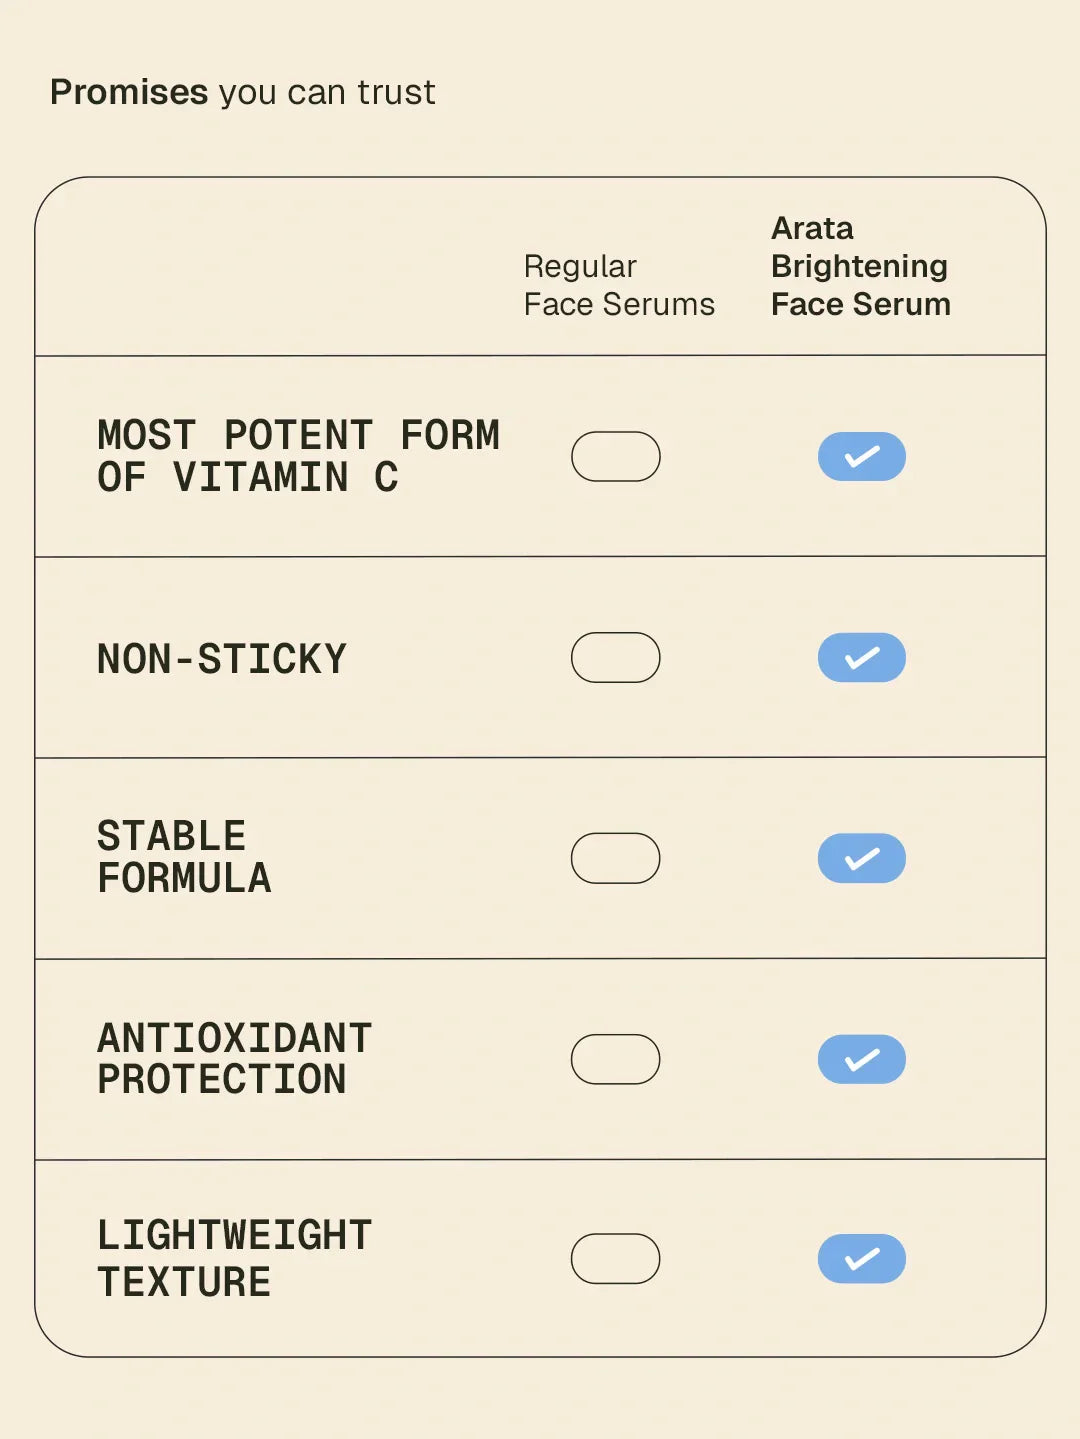
Task: Click the blue checkmark for Lightweight Texture
Action: coord(862,1259)
